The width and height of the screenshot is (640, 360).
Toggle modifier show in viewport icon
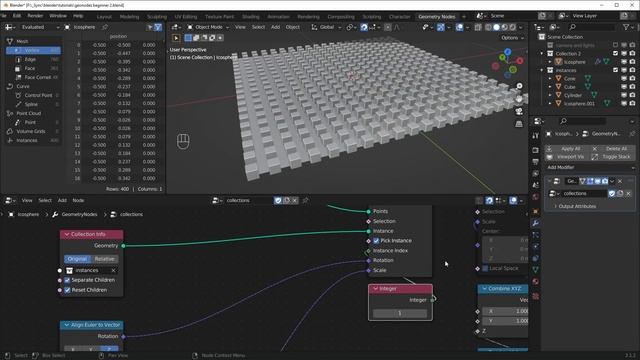pyautogui.click(x=598, y=181)
